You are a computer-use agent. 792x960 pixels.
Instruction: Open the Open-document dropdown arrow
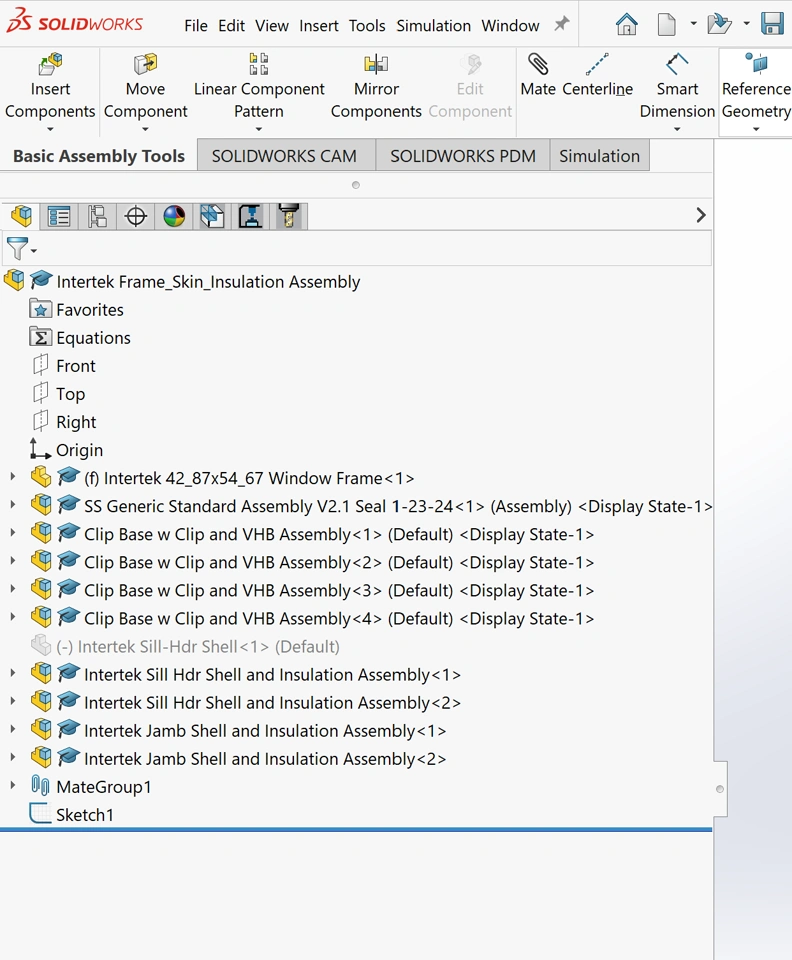(747, 24)
